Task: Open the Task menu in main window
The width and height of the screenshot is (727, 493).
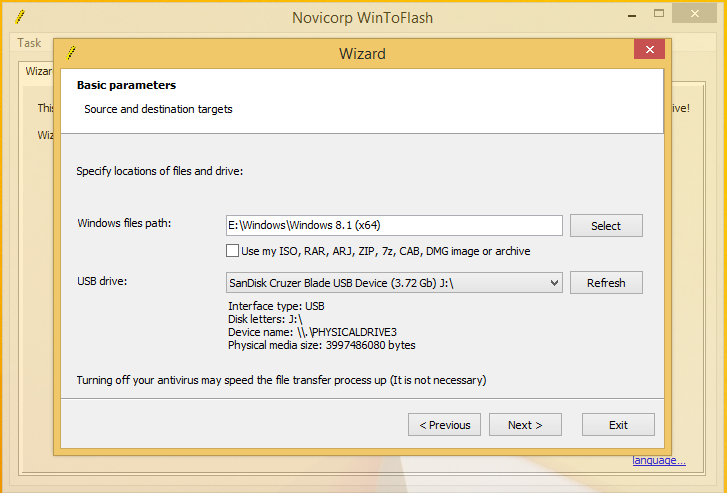Action: pos(29,43)
